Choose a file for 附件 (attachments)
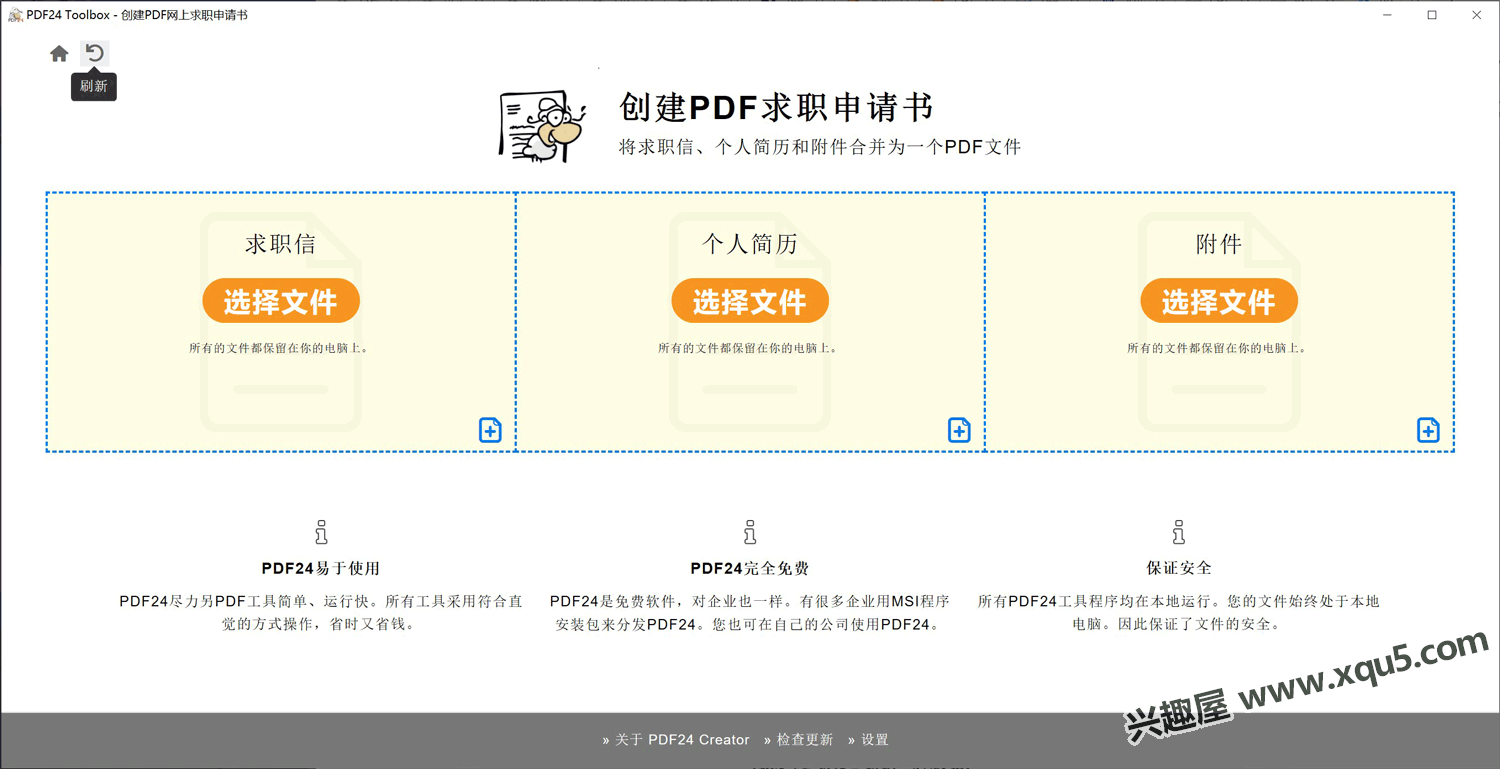This screenshot has width=1500, height=769. coord(1219,301)
